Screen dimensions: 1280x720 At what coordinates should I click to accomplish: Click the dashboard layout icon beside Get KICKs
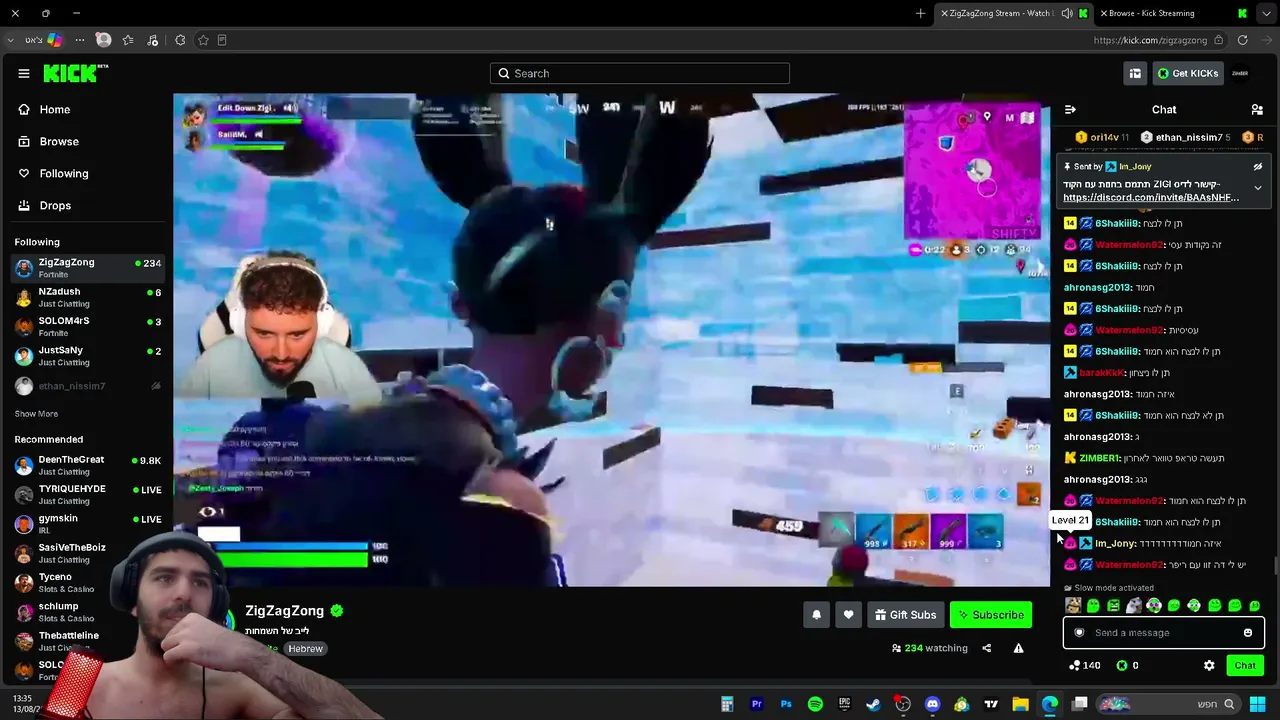coord(1135,73)
